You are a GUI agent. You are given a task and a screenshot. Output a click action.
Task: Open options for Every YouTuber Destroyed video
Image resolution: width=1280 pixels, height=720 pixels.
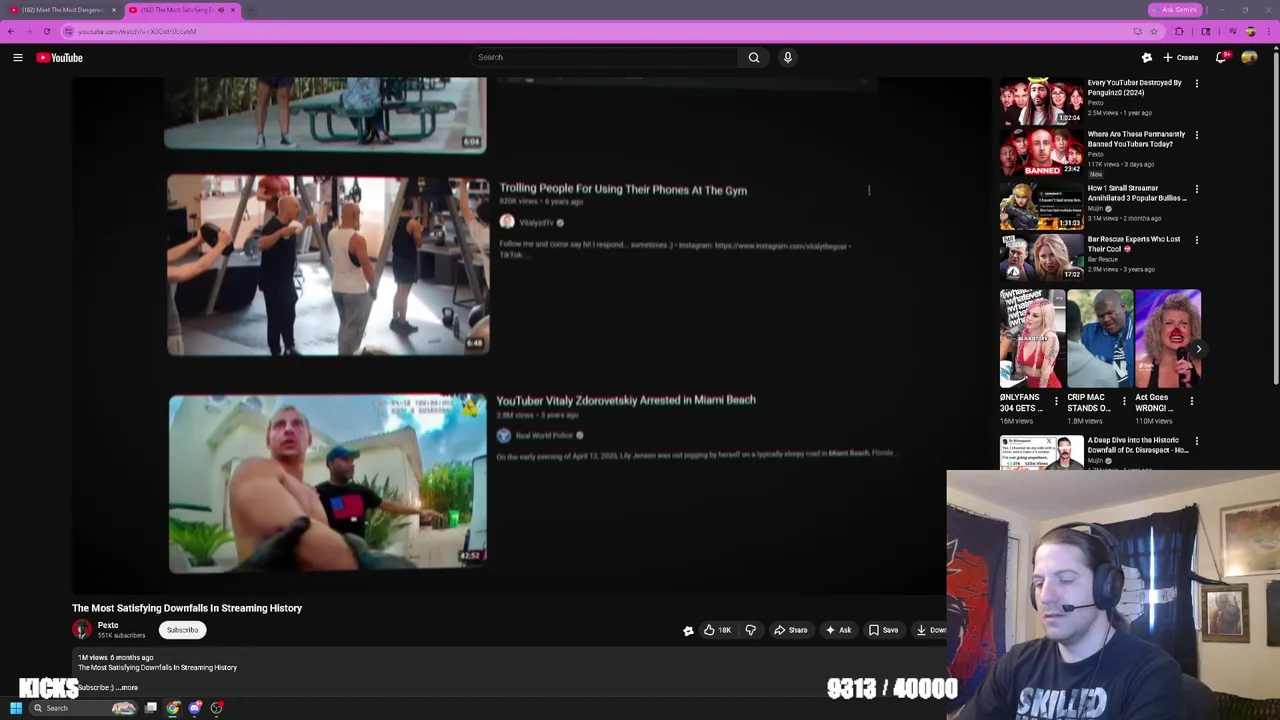click(x=1196, y=84)
